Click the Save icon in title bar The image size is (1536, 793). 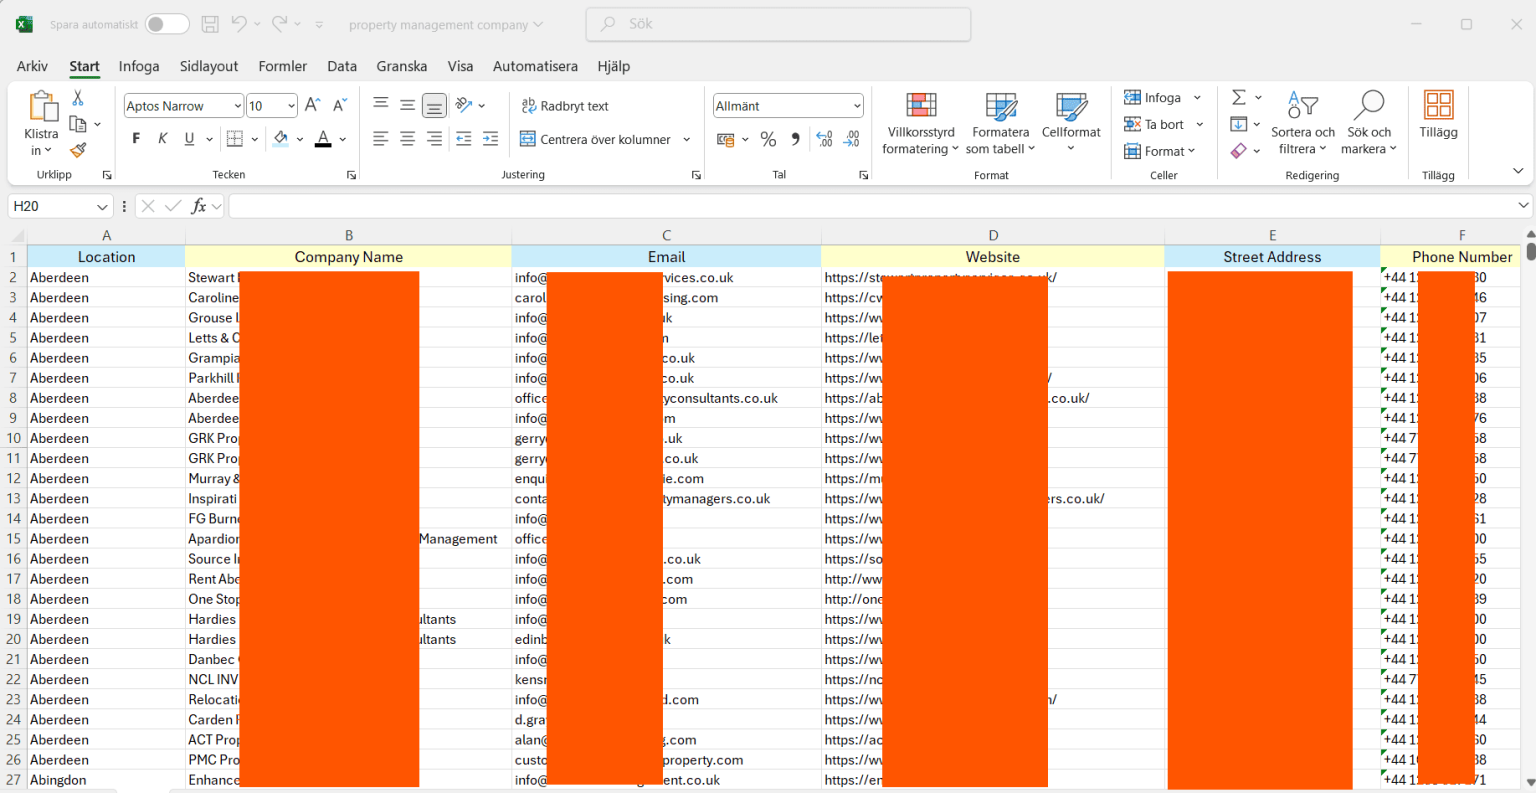point(210,24)
